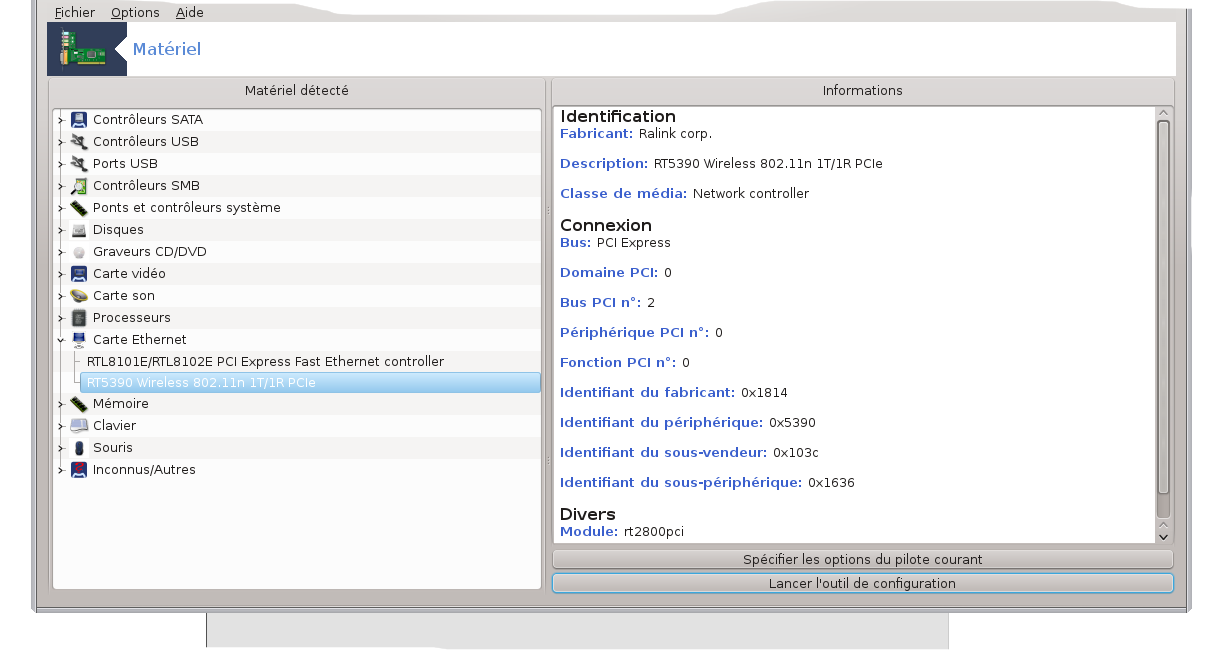This screenshot has width=1219, height=650.
Task: Click the Fonction PCI n° line
Action: (625, 362)
